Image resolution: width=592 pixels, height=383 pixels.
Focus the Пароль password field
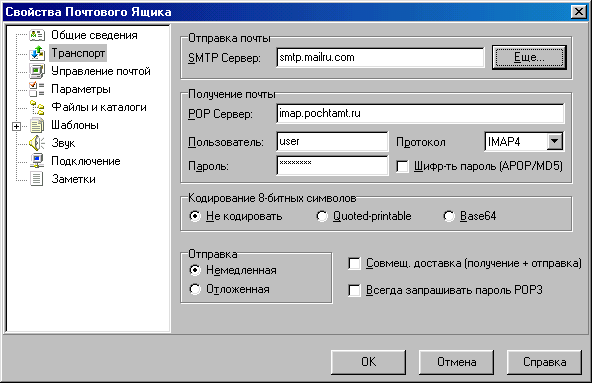click(332, 165)
